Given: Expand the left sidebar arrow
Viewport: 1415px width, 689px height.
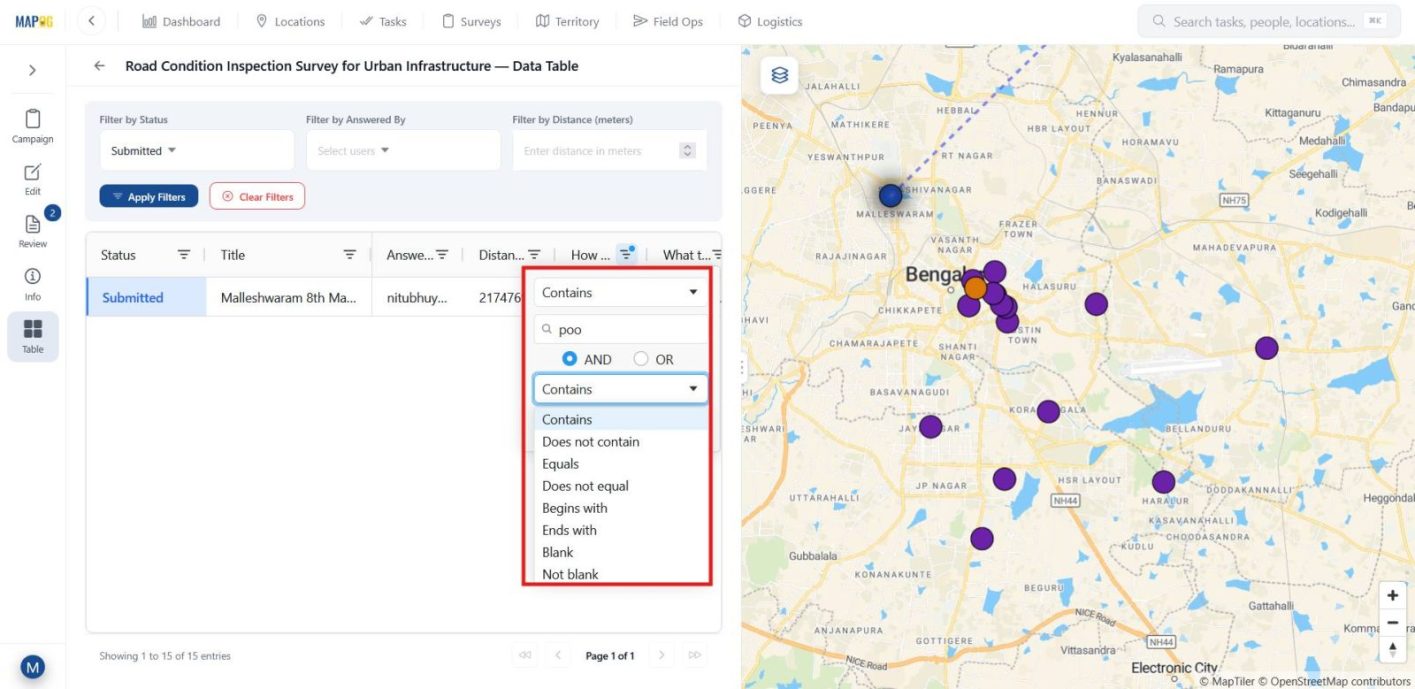Looking at the screenshot, I should 32,70.
